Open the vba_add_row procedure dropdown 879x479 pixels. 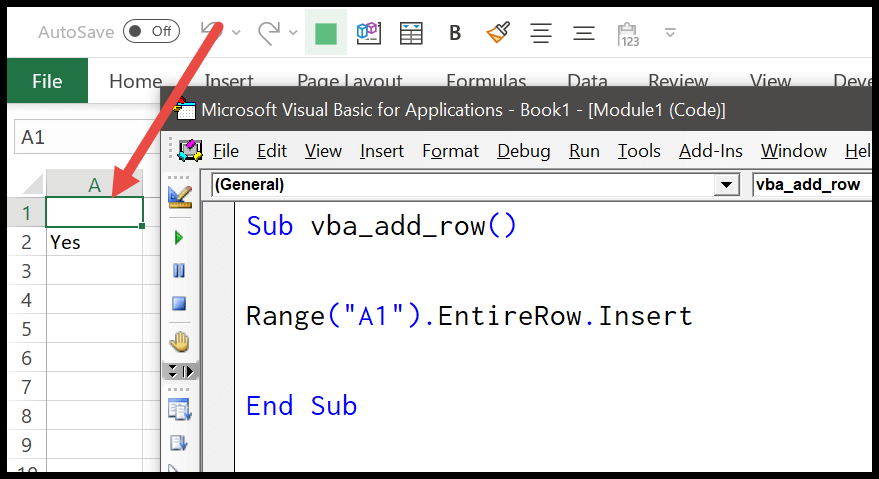[810, 185]
